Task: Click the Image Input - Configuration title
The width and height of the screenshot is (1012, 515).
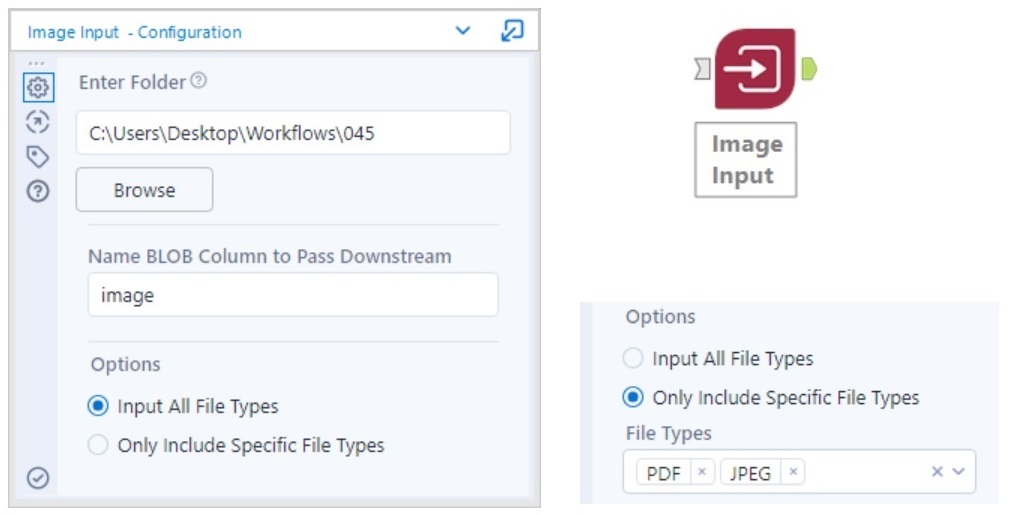Action: pyautogui.click(x=134, y=32)
